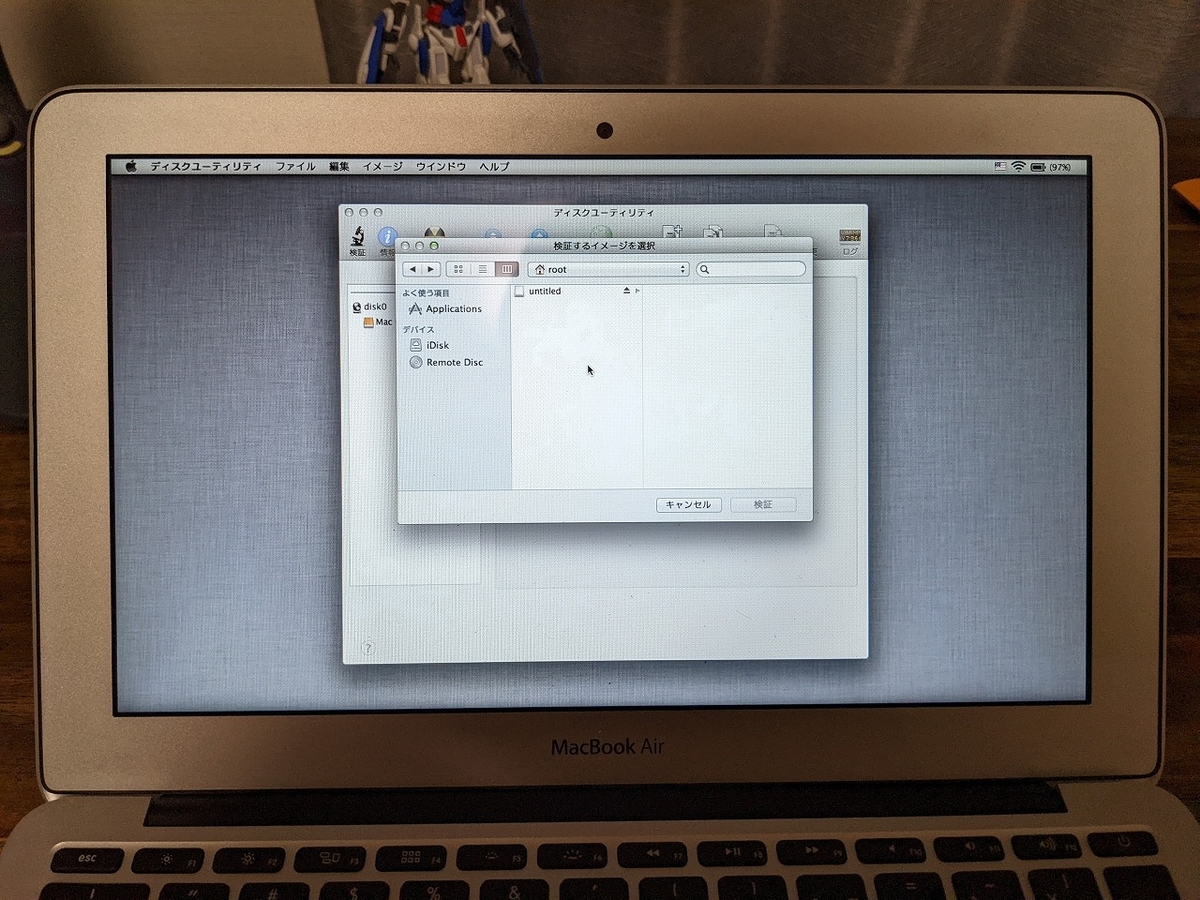Select the Mac volume under disk0
Viewport: 1200px width, 900px height.
click(378, 322)
